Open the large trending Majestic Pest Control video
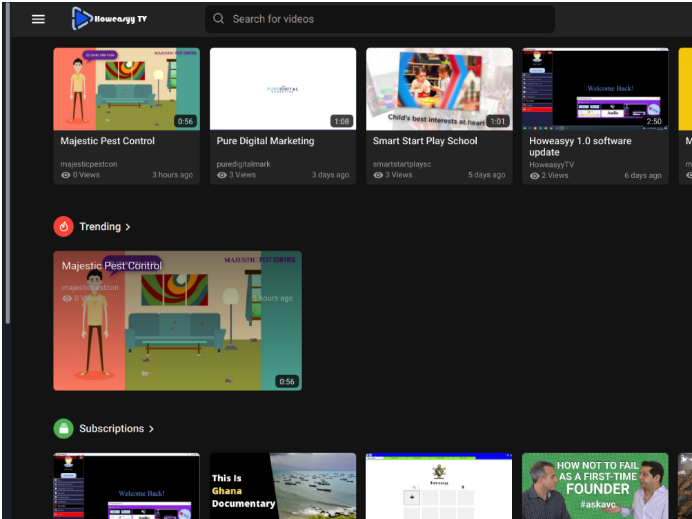The image size is (692, 519). pos(177,321)
